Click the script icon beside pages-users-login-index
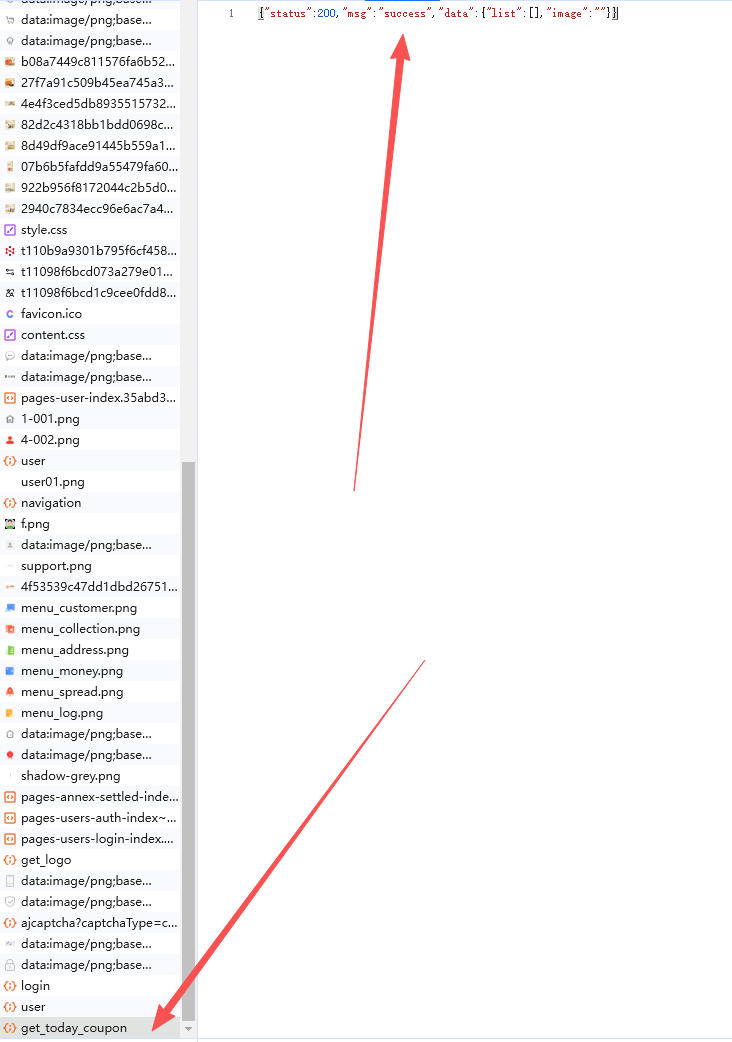Screen dimensions: 732x1042 10,839
